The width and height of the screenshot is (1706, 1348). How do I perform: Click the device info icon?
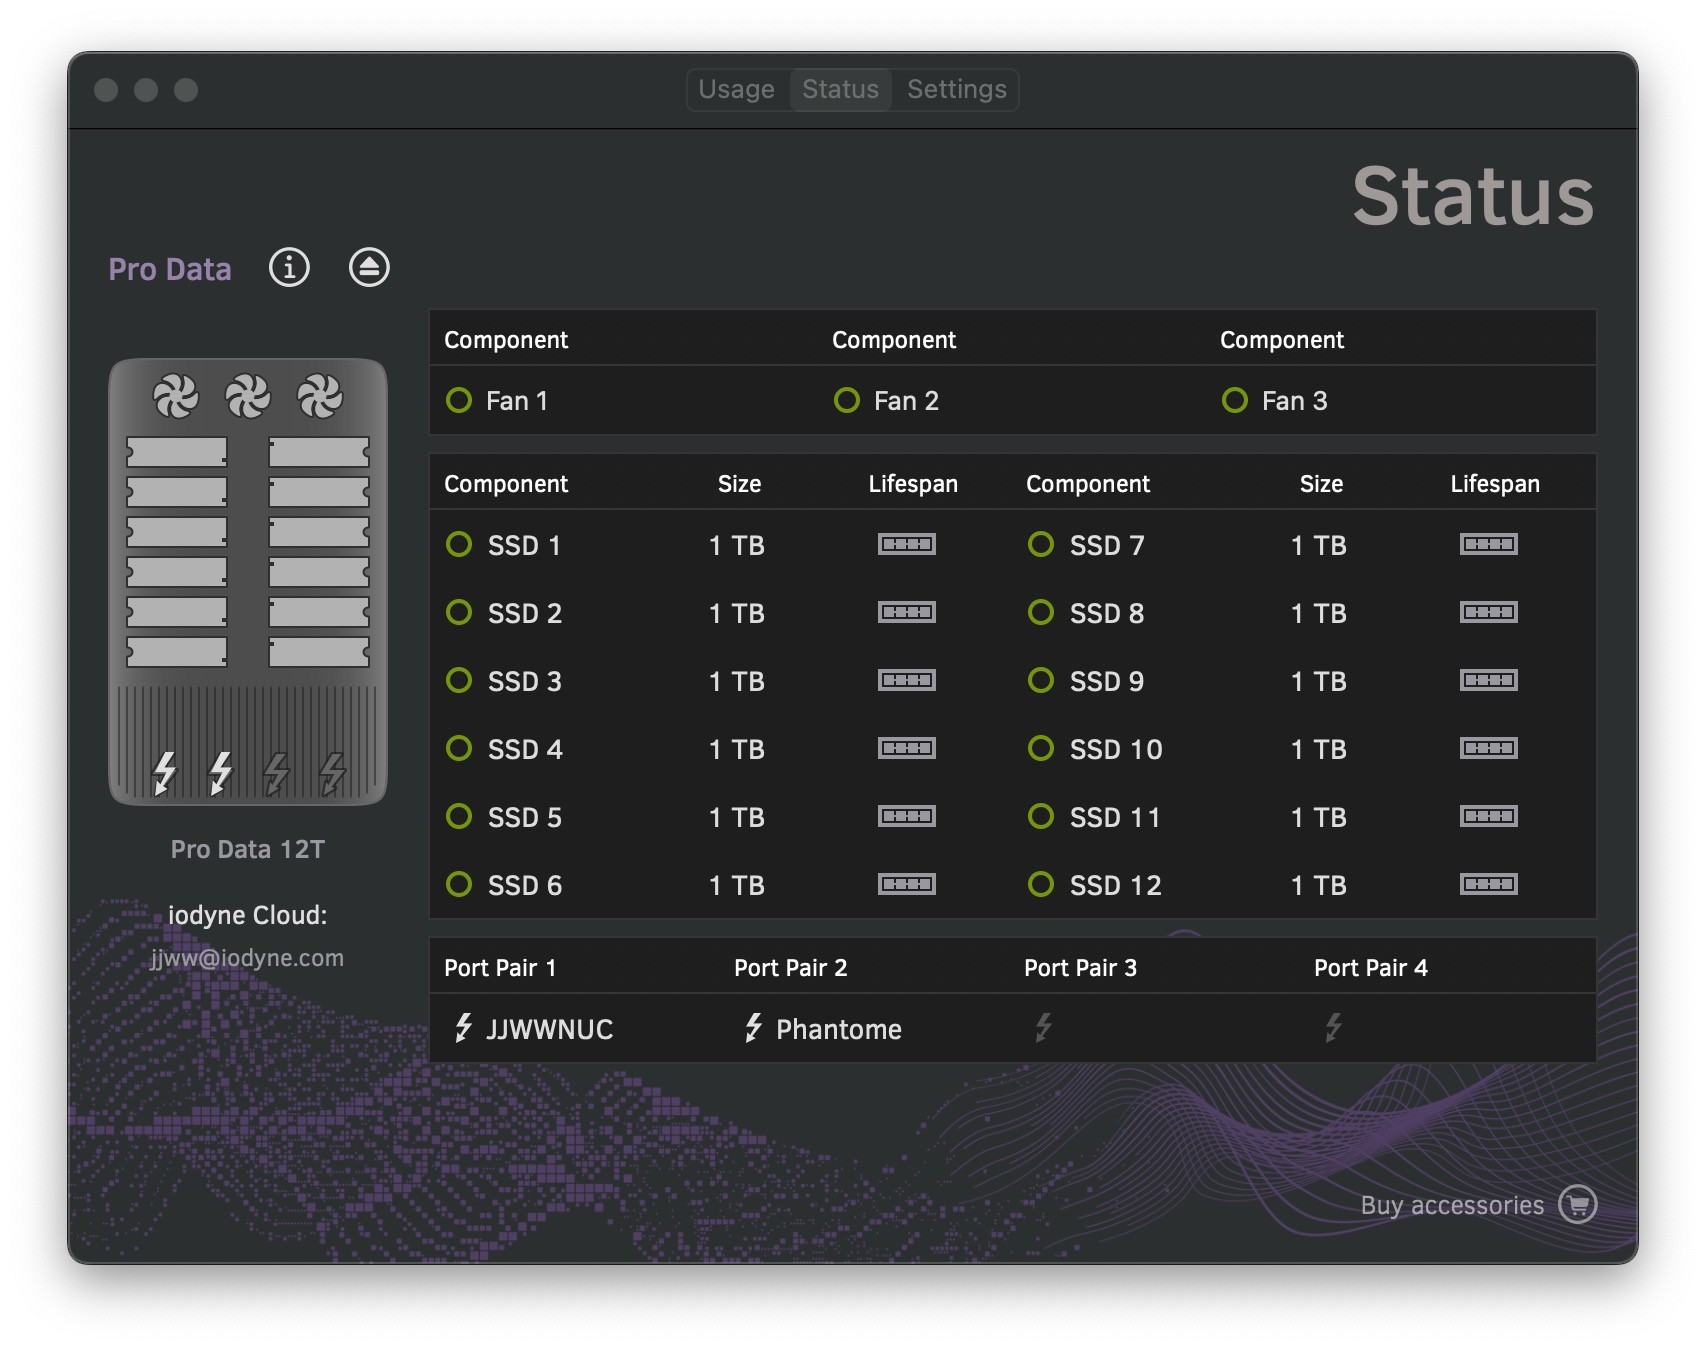pyautogui.click(x=289, y=268)
